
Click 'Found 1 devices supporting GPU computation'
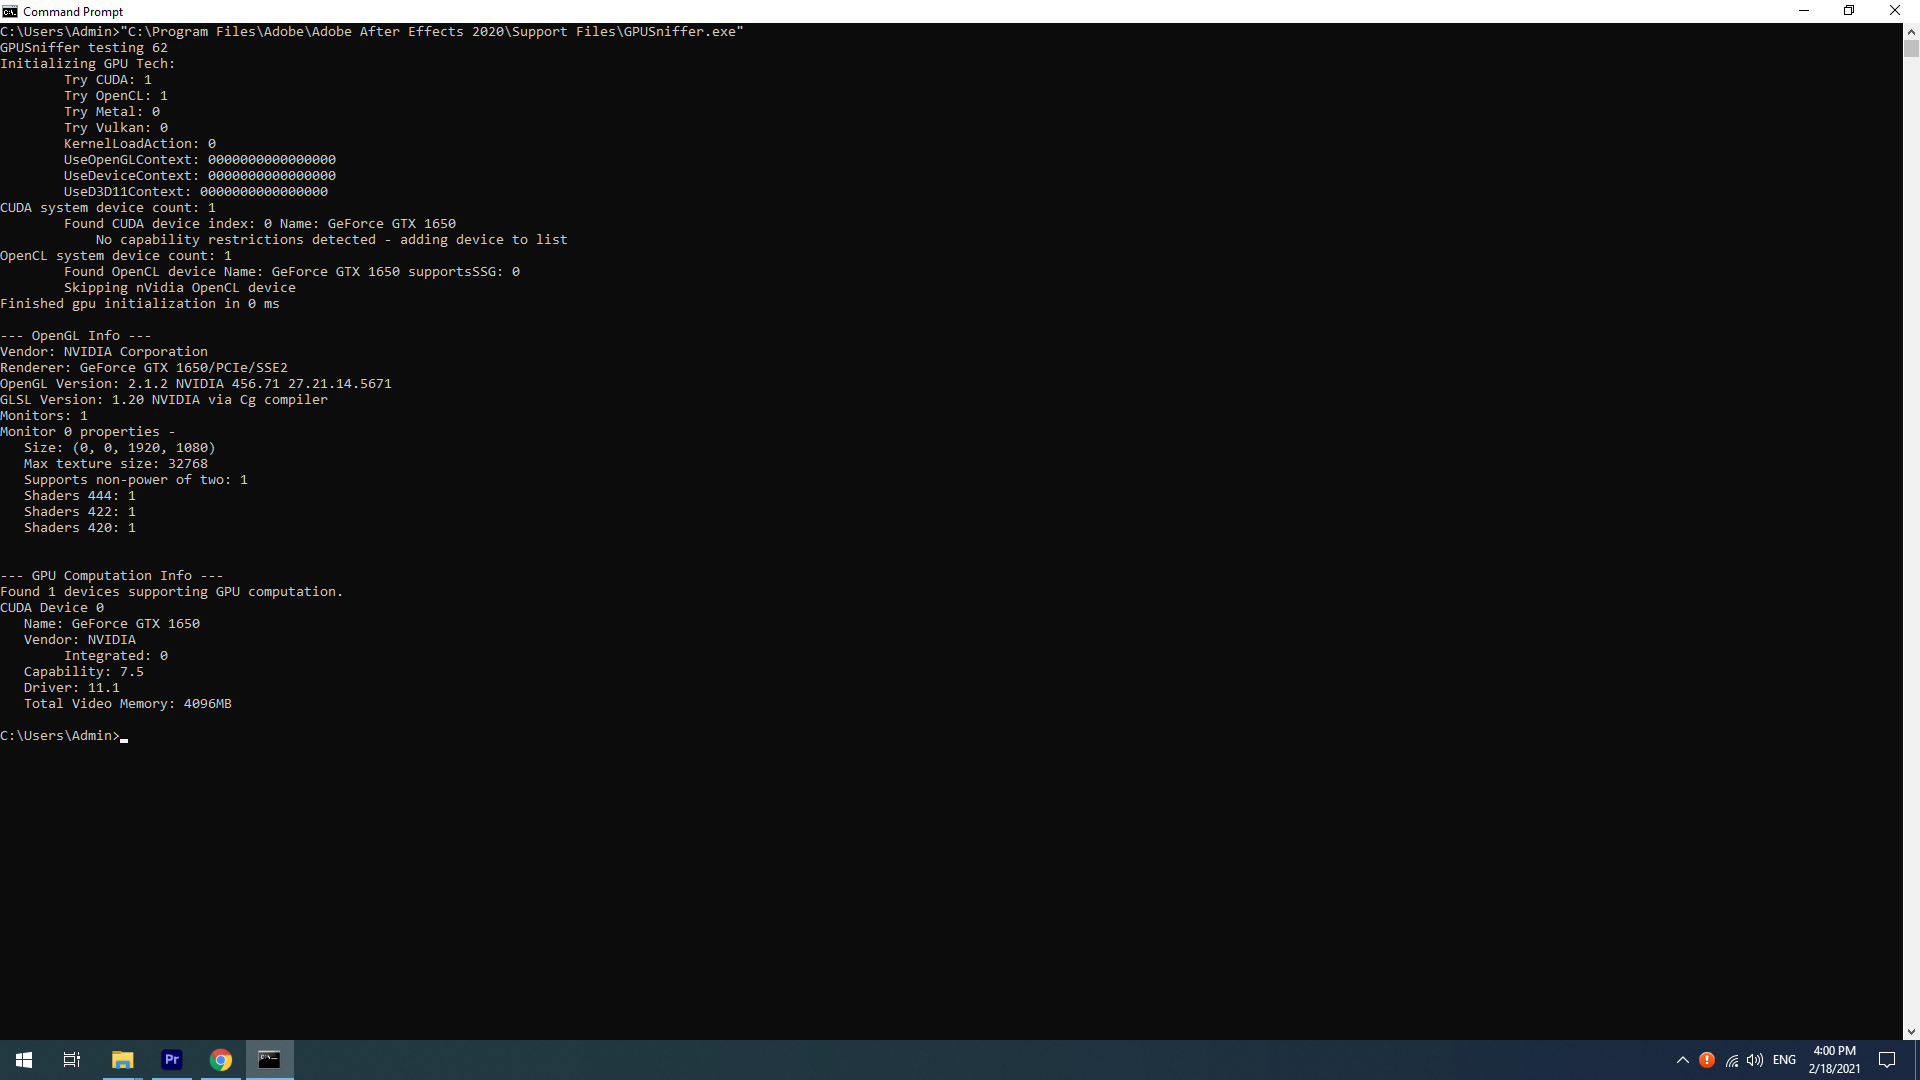point(172,592)
